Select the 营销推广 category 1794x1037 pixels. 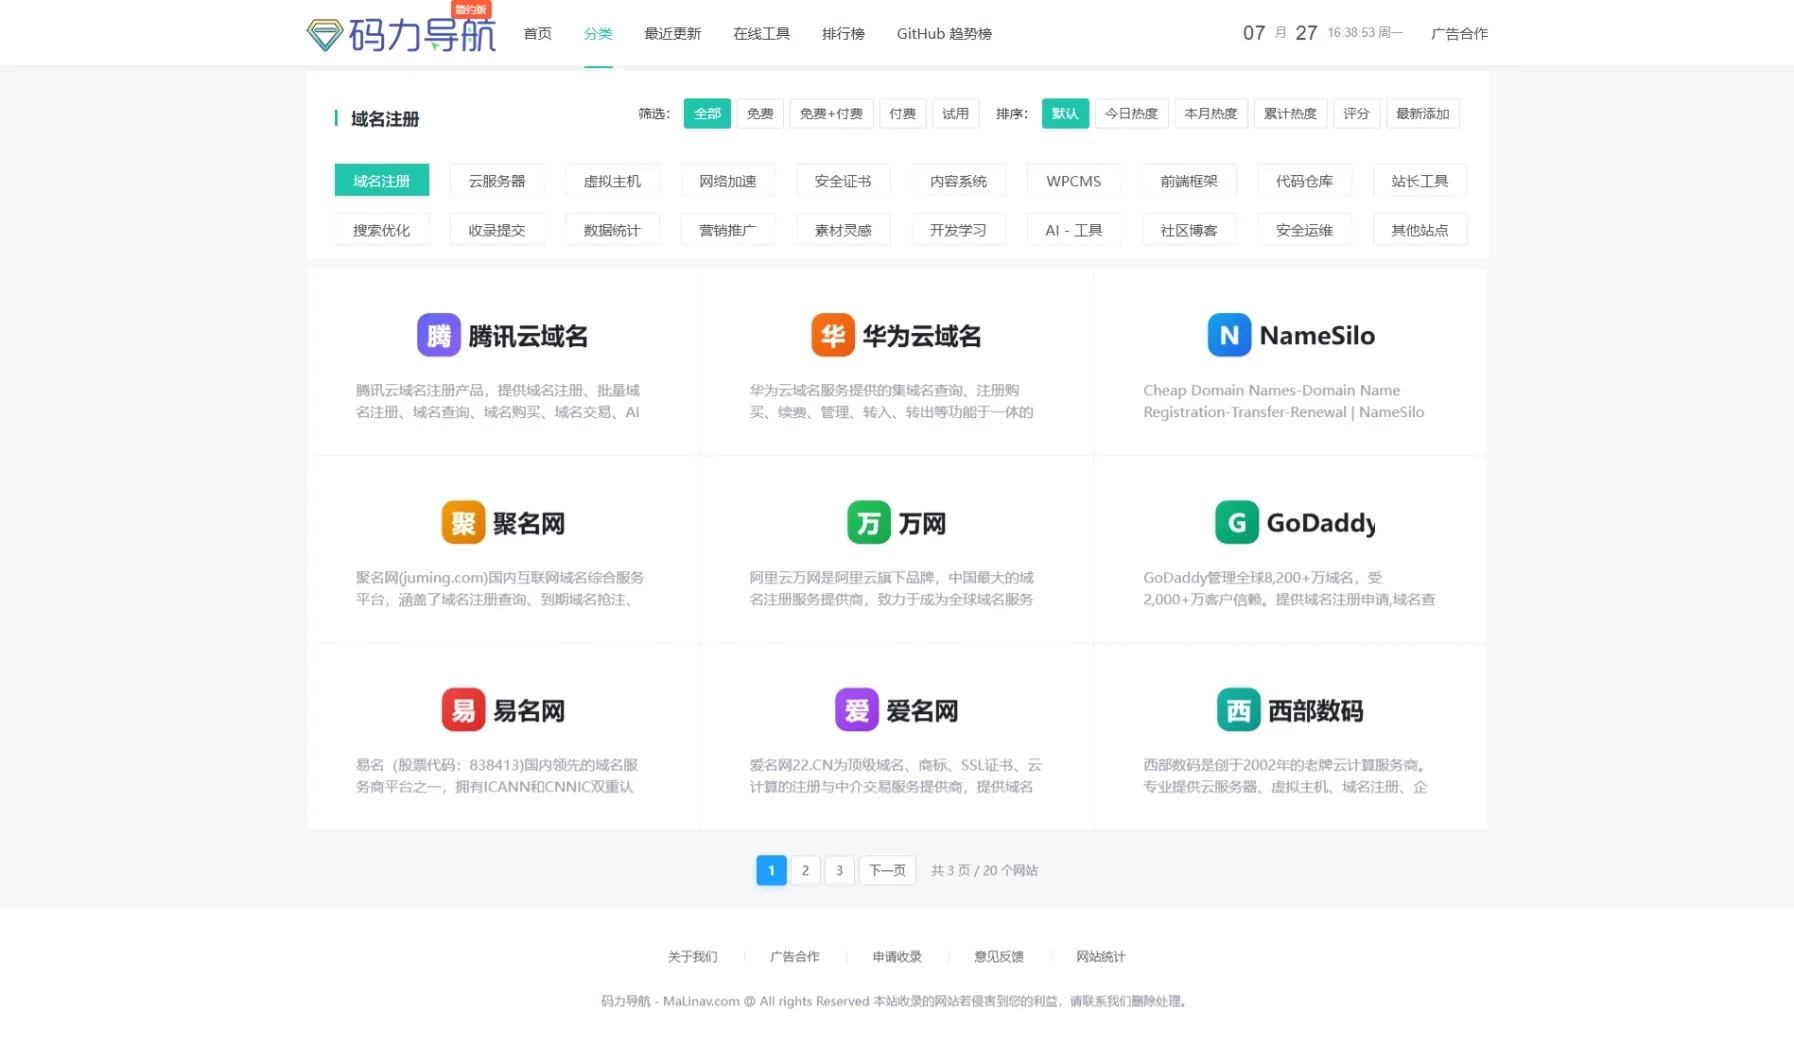coord(728,229)
